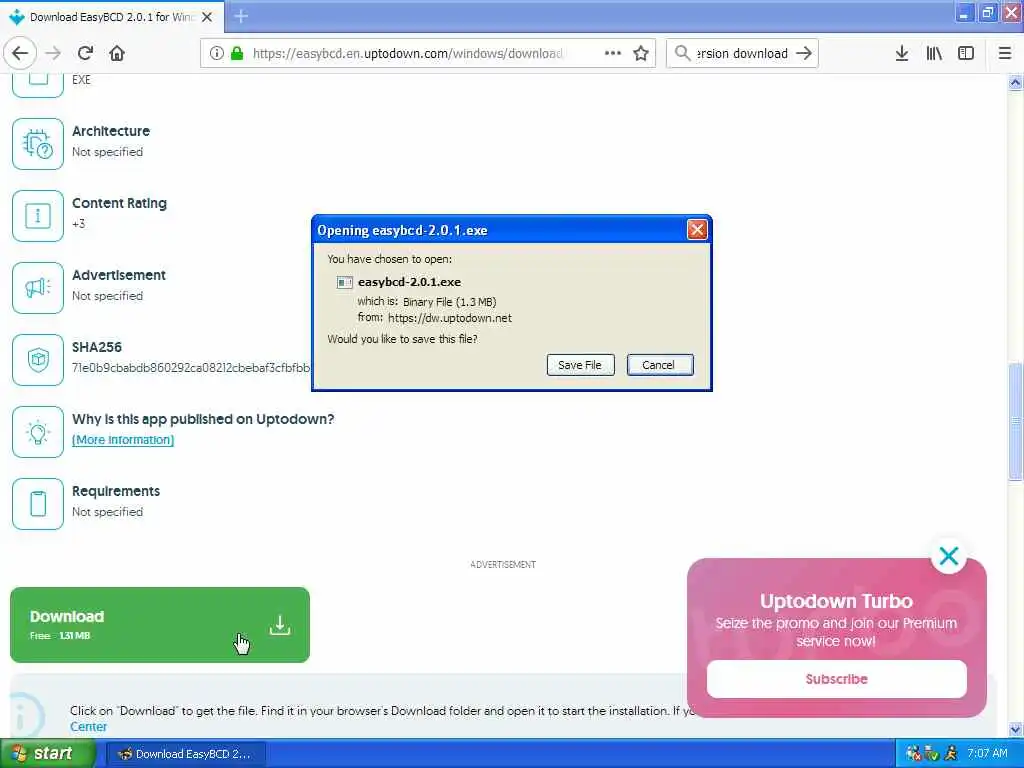Click the Forward navigation arrow
1024x768 pixels.
pyautogui.click(x=54, y=53)
